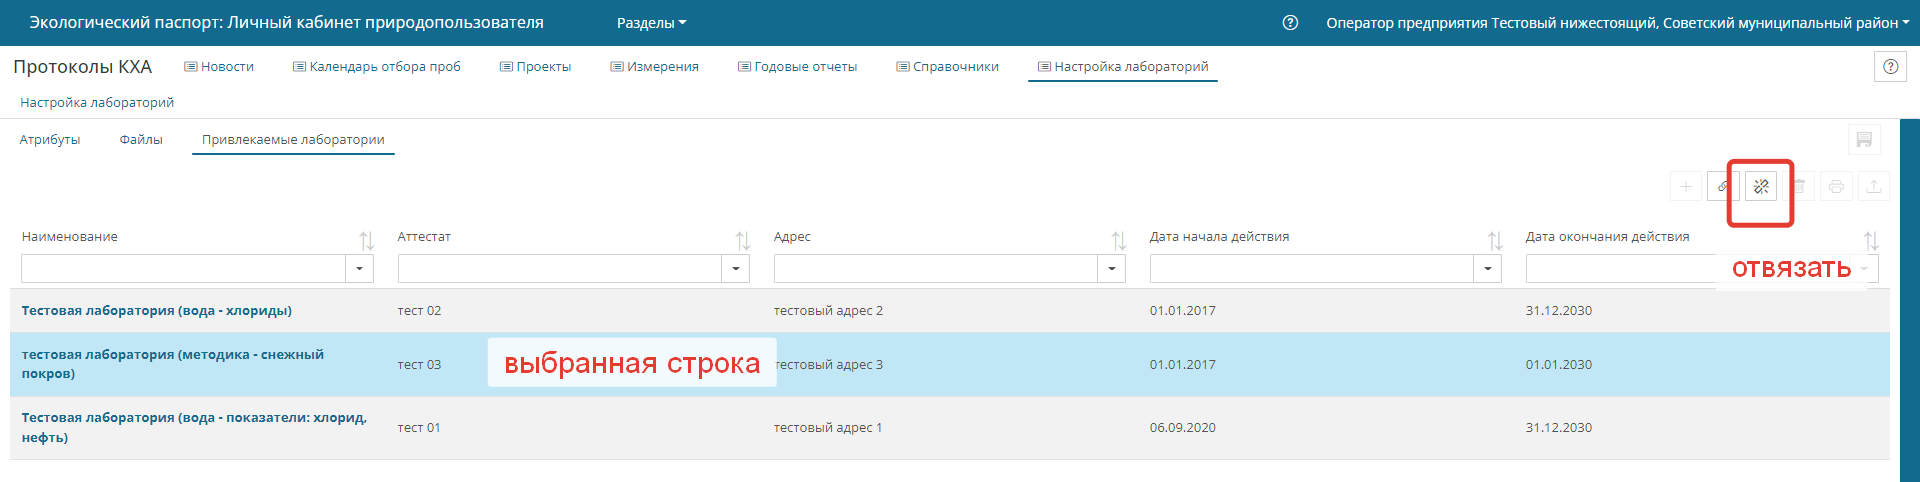Click the upload export icon
1920x482 pixels.
pos(1874,187)
